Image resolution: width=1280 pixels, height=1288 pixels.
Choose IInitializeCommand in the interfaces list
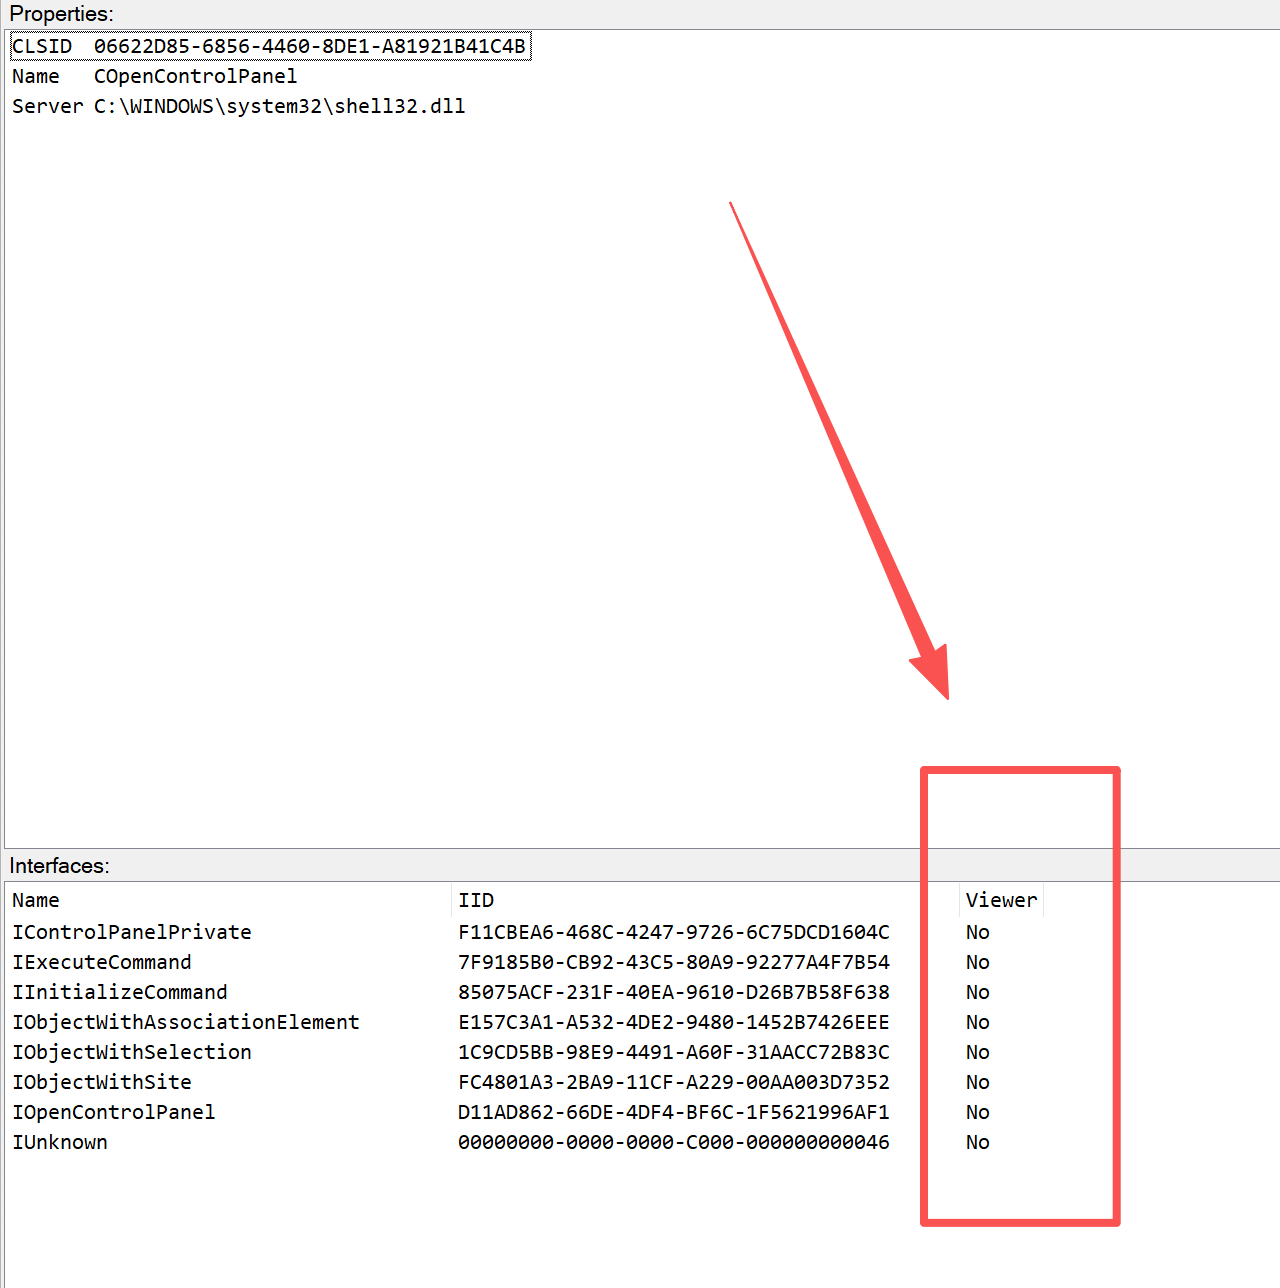coord(120,992)
